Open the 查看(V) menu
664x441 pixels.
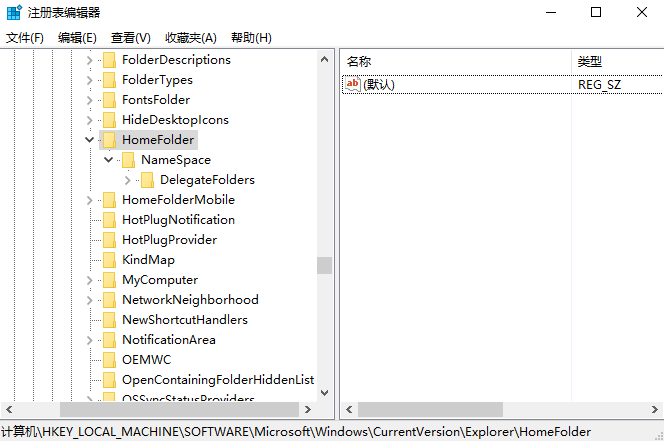point(130,38)
